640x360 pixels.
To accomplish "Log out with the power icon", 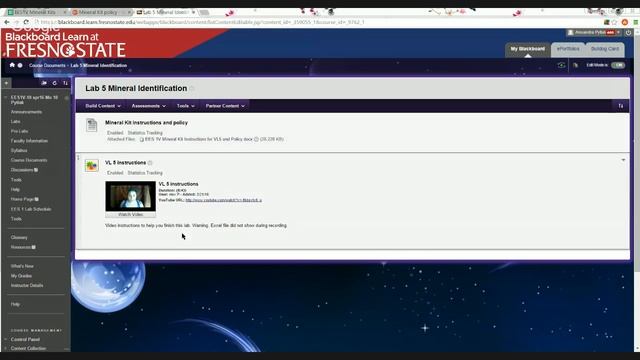I will click(629, 32).
